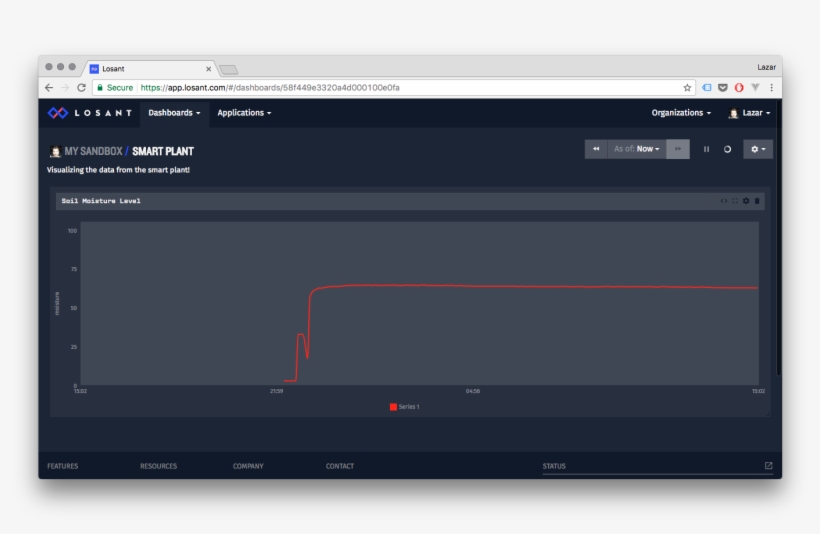Bookmark this page with the star

pos(687,88)
